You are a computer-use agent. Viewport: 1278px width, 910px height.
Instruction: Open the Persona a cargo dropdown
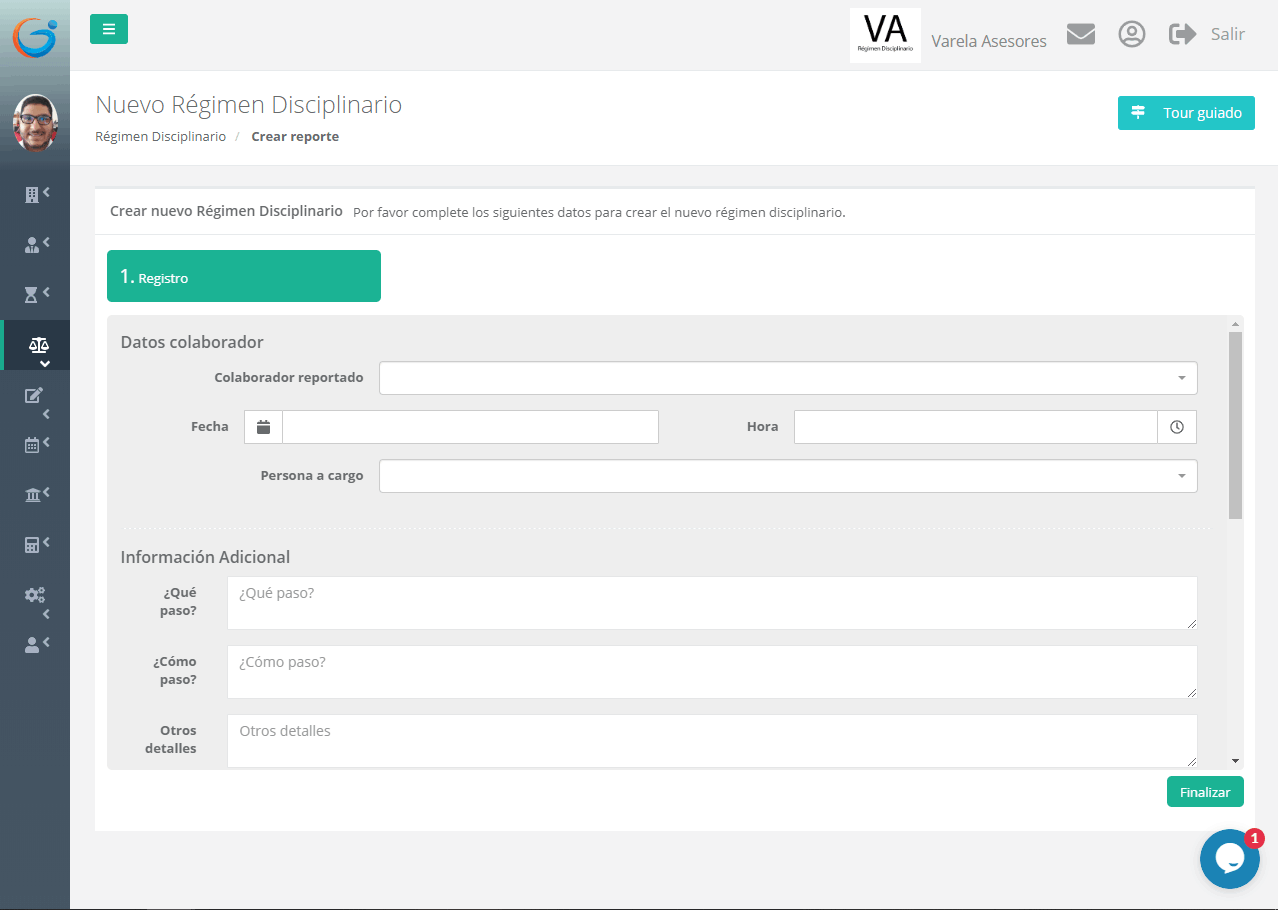tap(787, 476)
